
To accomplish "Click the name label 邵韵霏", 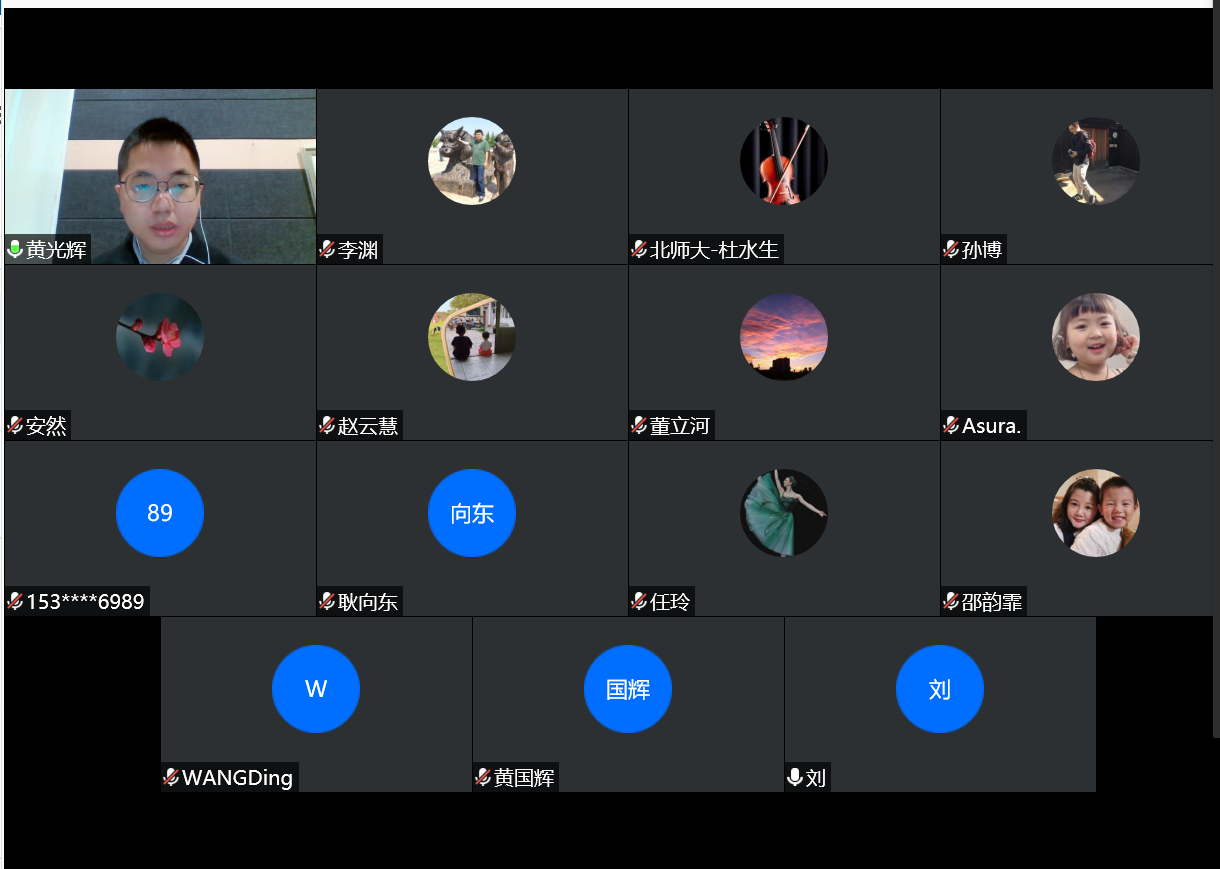I will [992, 602].
